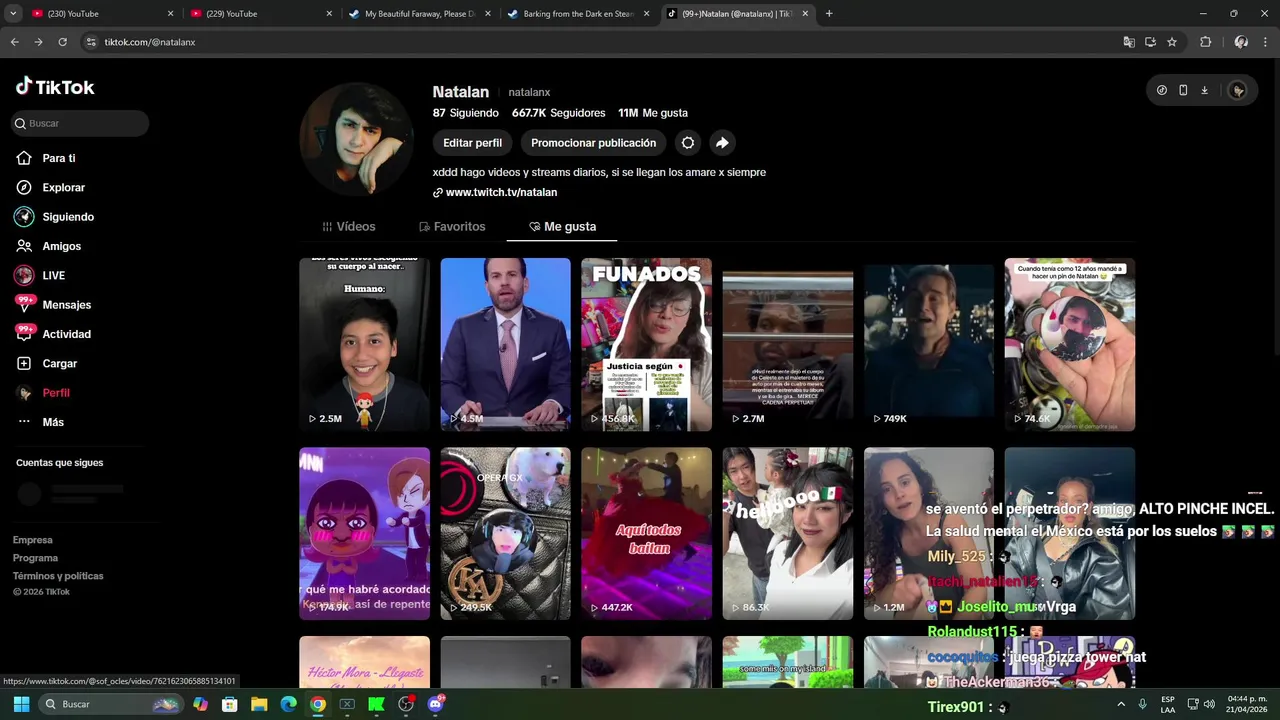Open Discord from the taskbar
This screenshot has width=1280, height=720.
click(436, 704)
